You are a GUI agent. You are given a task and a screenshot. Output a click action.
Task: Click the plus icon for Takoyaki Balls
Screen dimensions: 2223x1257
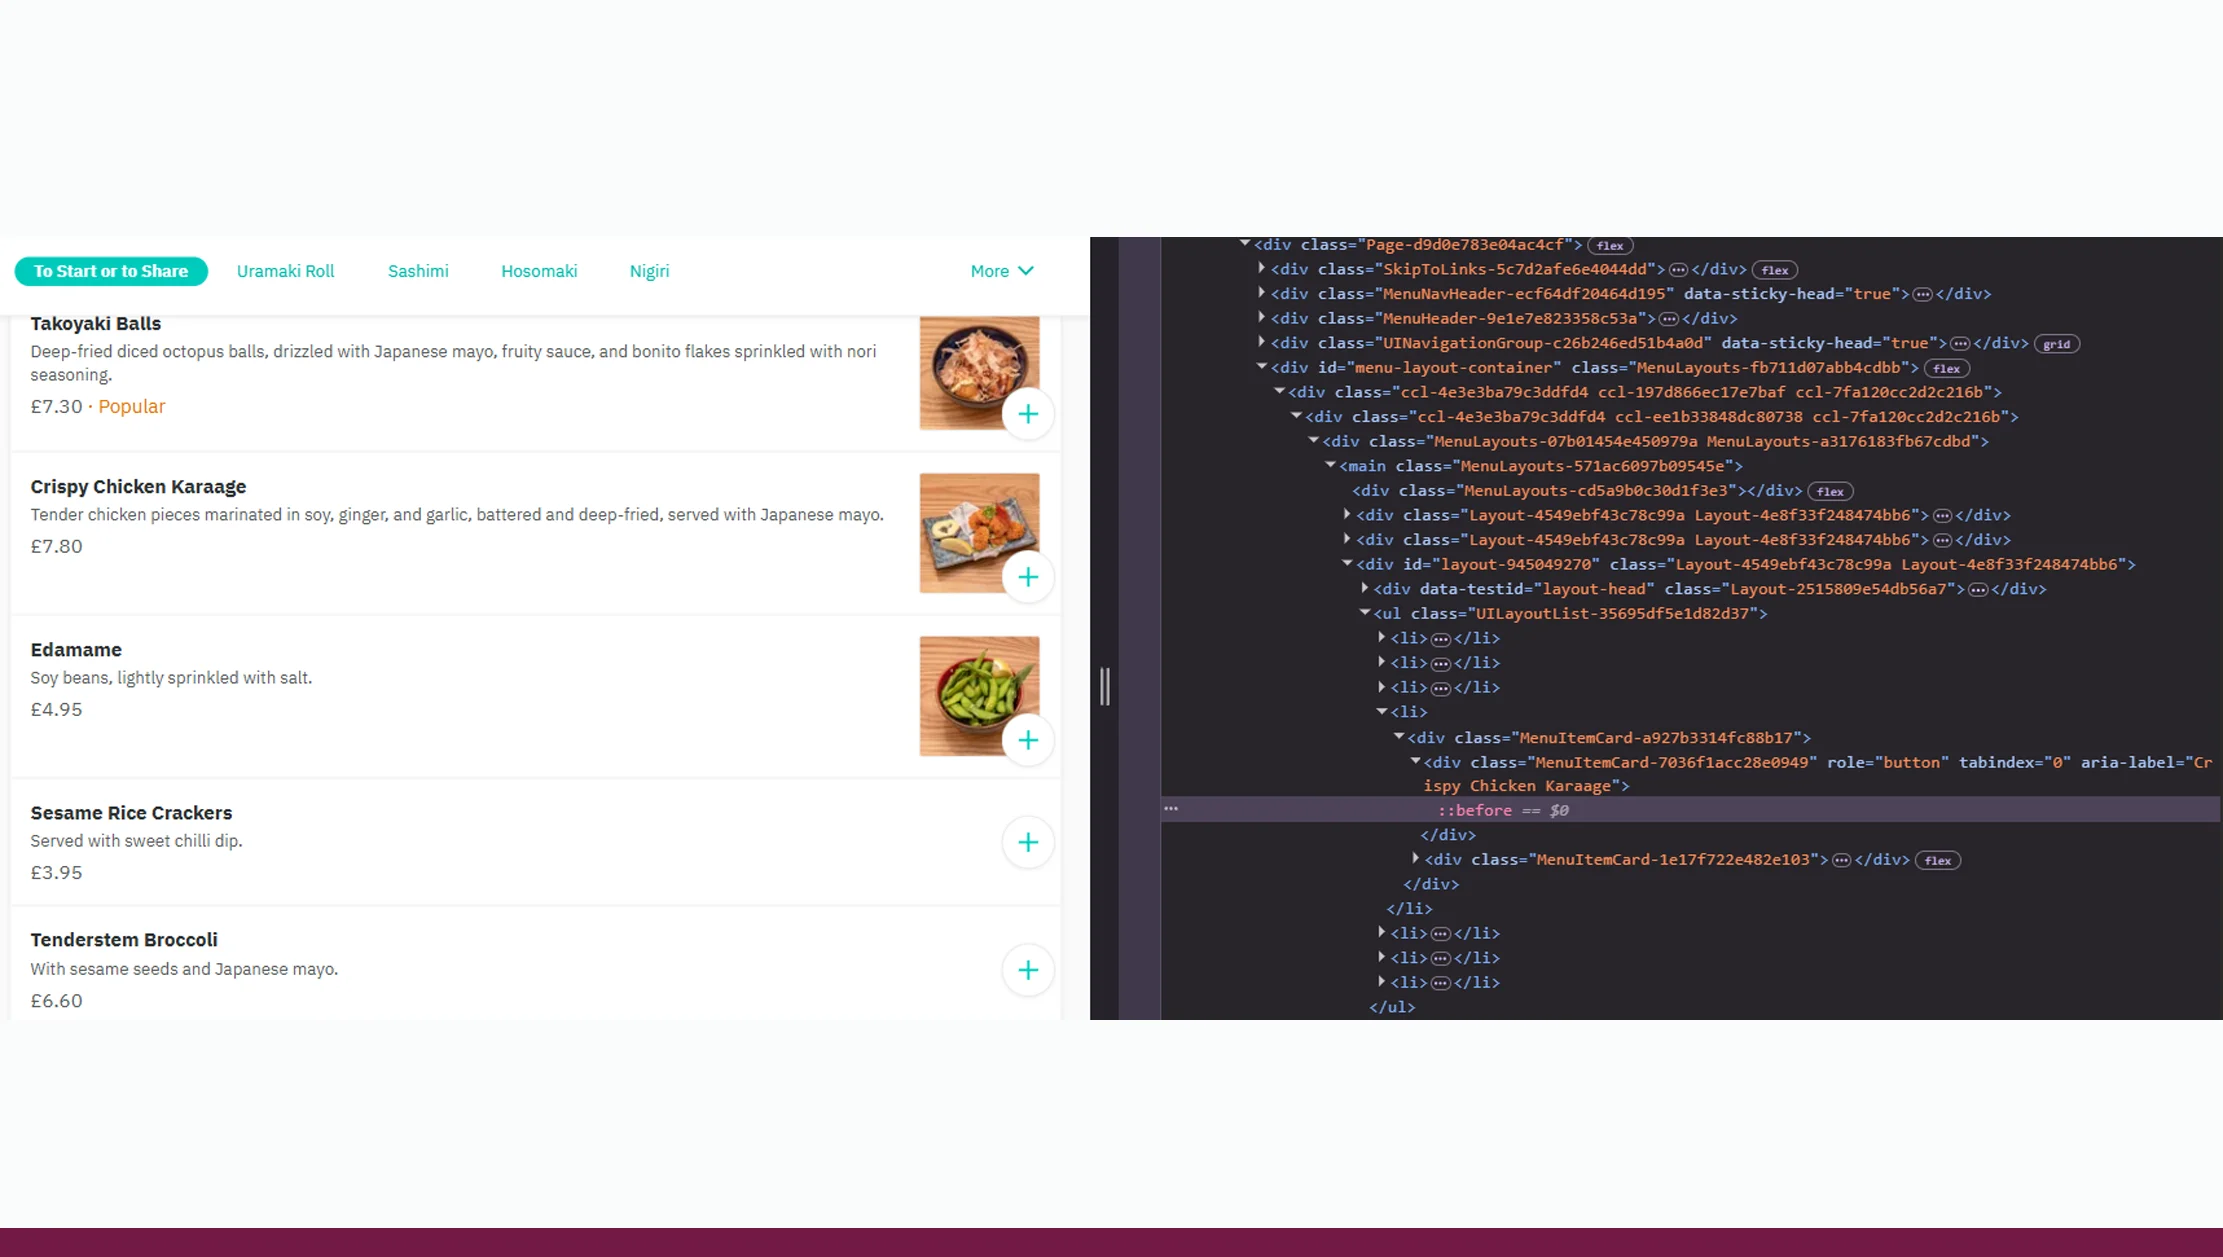pyautogui.click(x=1028, y=413)
